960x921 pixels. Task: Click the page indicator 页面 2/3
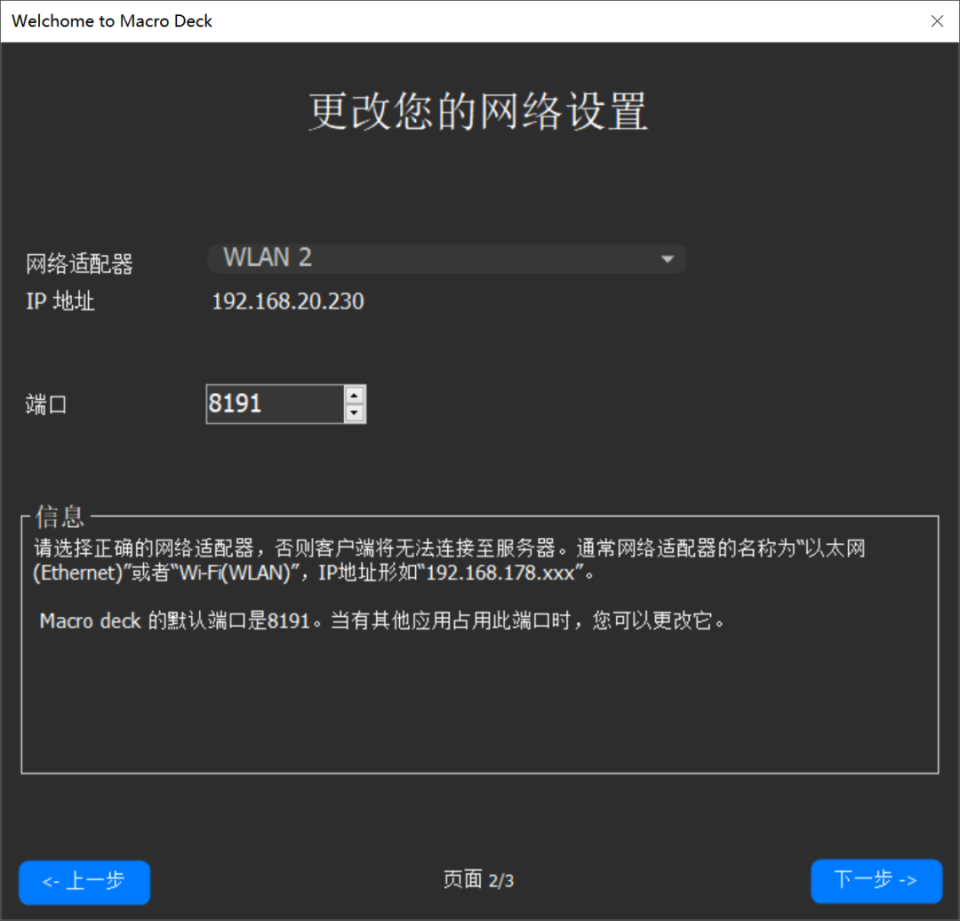[478, 880]
